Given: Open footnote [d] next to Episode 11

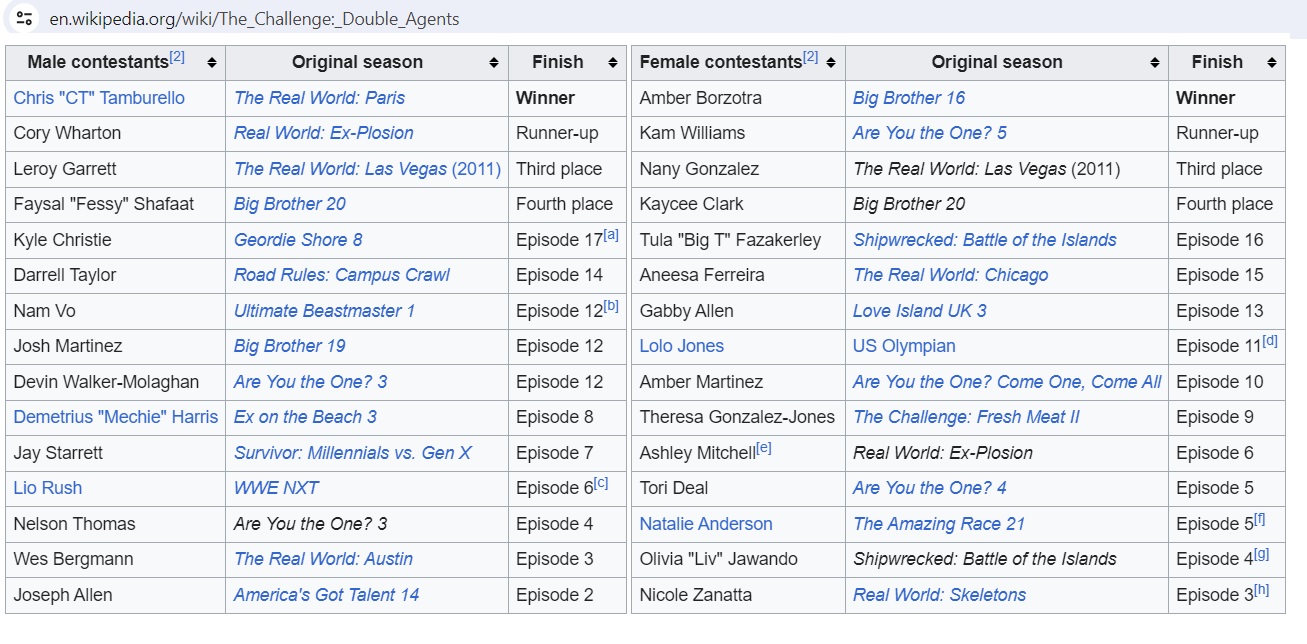Looking at the screenshot, I should pyautogui.click(x=1270, y=341).
